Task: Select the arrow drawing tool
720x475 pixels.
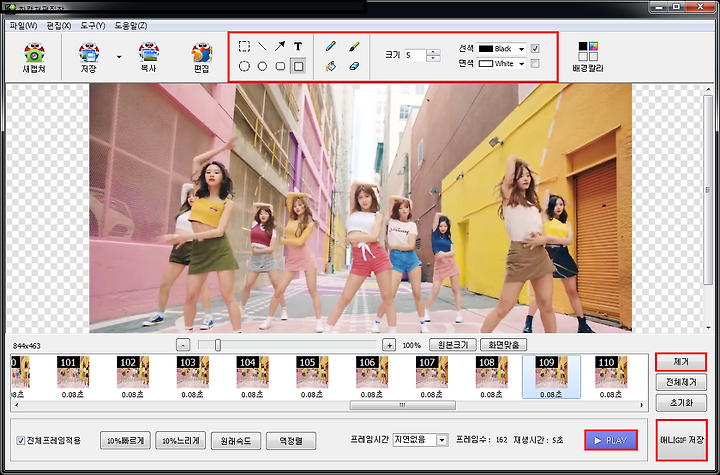Action: point(280,46)
